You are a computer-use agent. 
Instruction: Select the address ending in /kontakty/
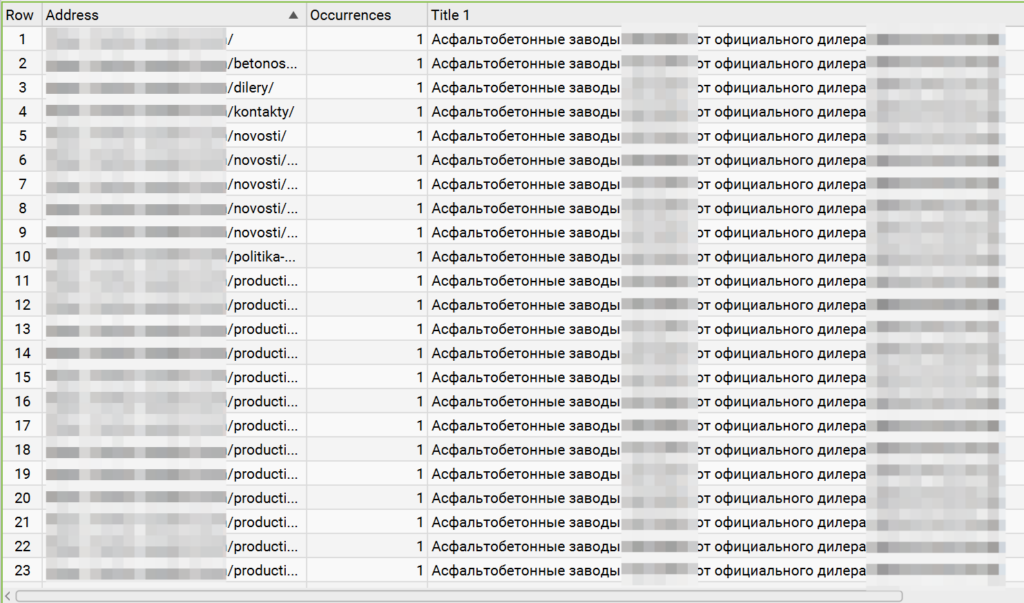click(261, 112)
